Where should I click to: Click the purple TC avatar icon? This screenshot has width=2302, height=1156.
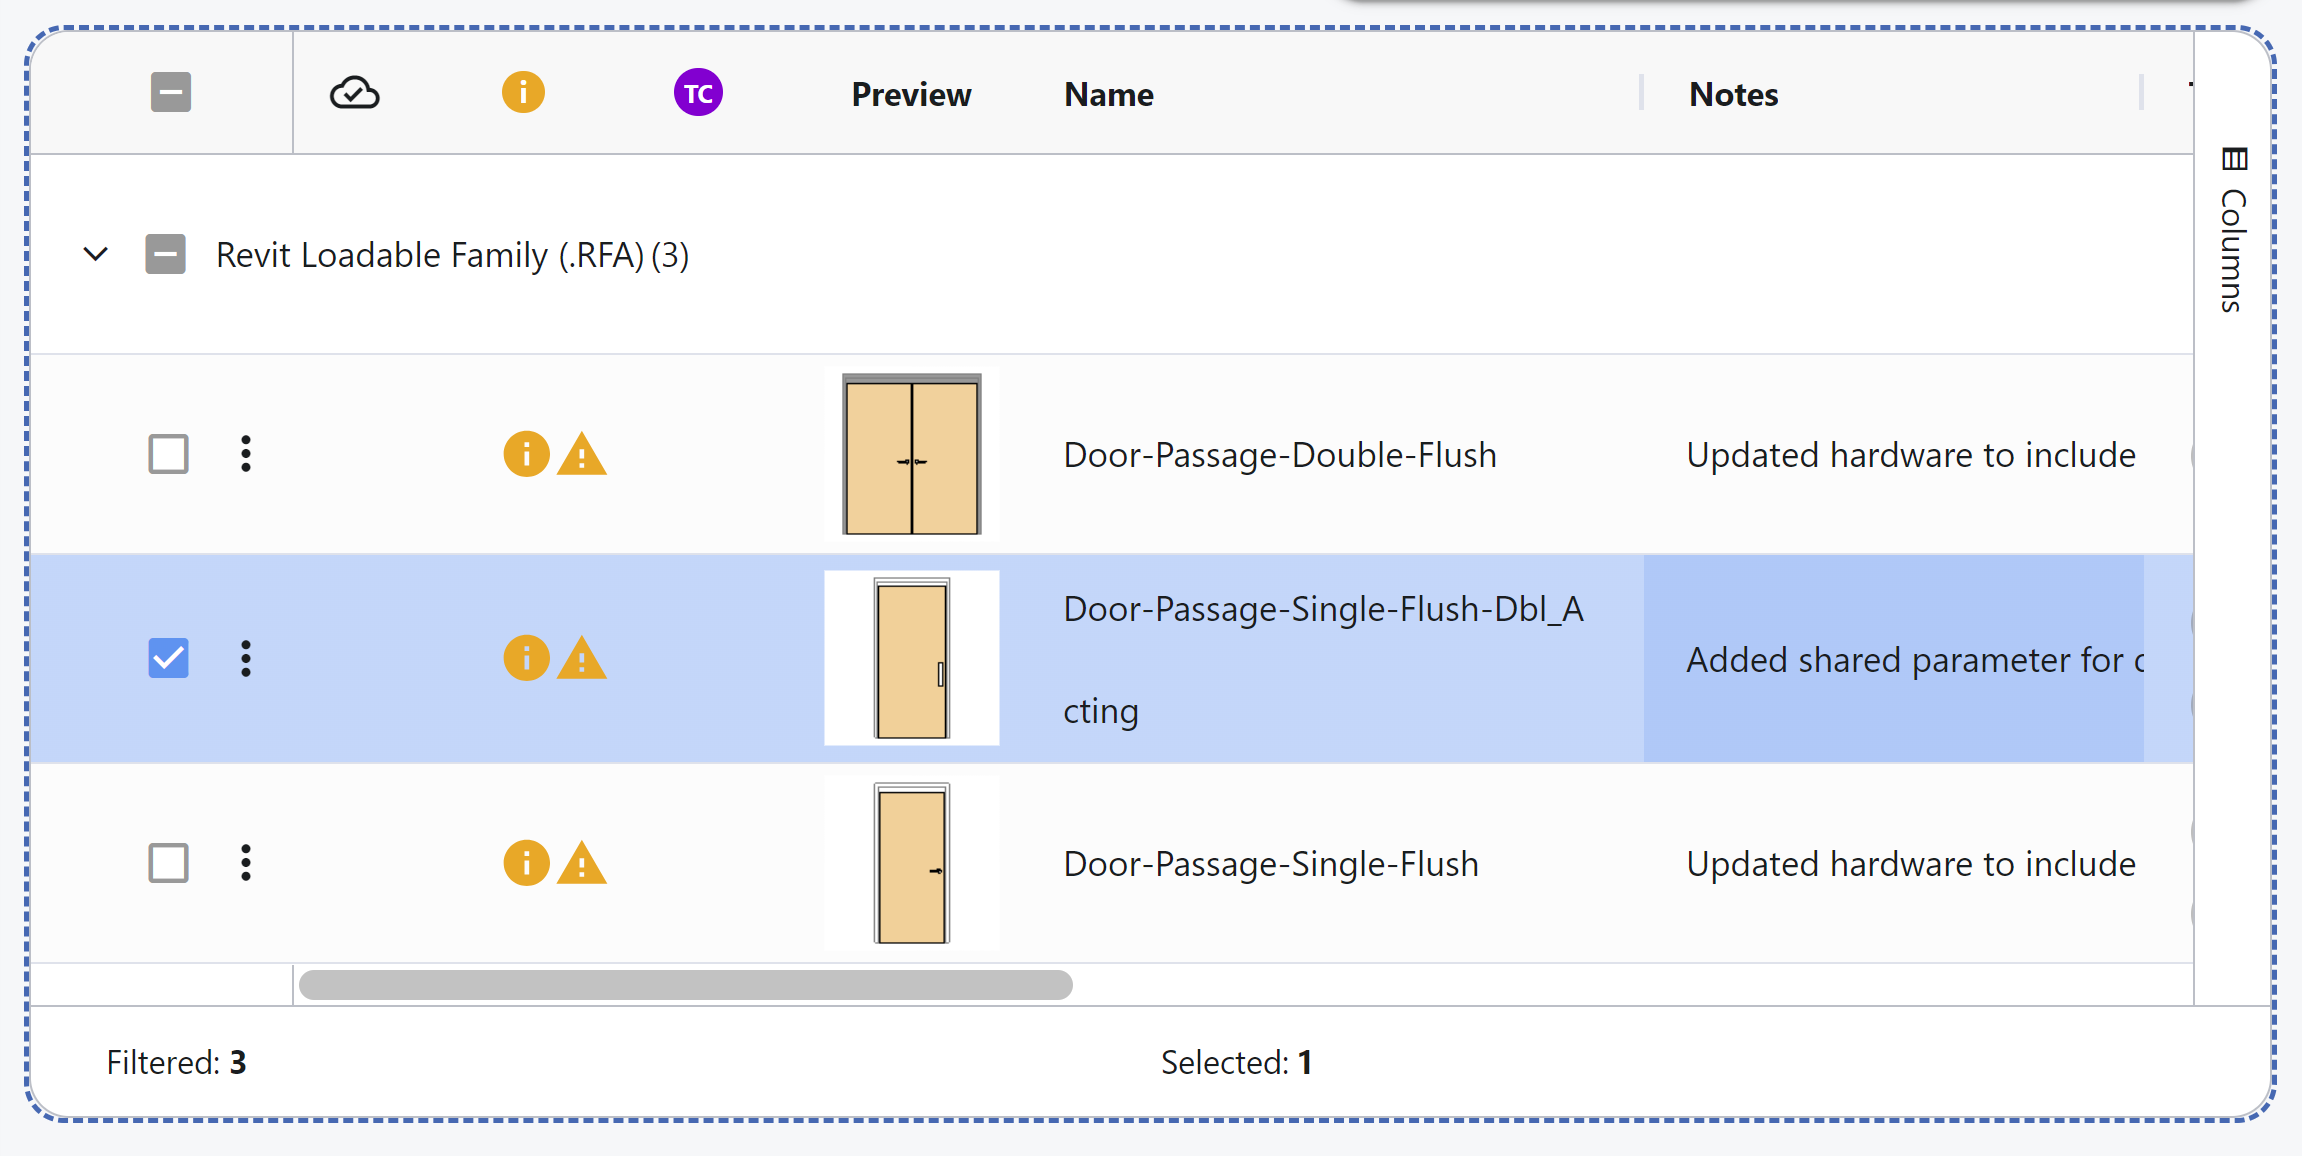[698, 93]
